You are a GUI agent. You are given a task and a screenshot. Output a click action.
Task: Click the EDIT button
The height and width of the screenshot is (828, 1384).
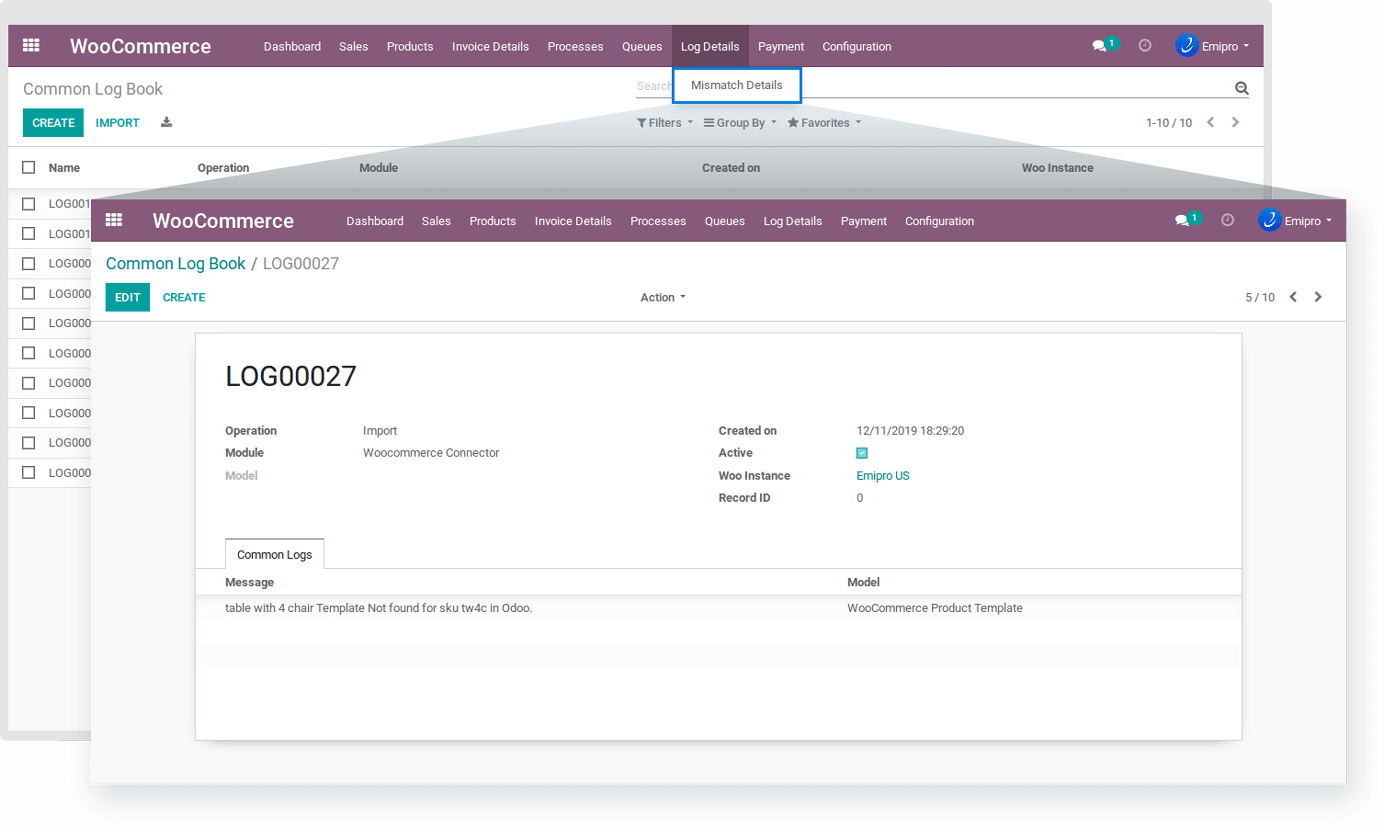click(128, 297)
